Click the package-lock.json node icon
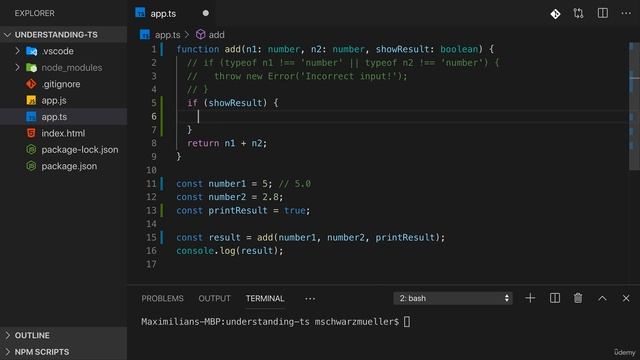 31,149
